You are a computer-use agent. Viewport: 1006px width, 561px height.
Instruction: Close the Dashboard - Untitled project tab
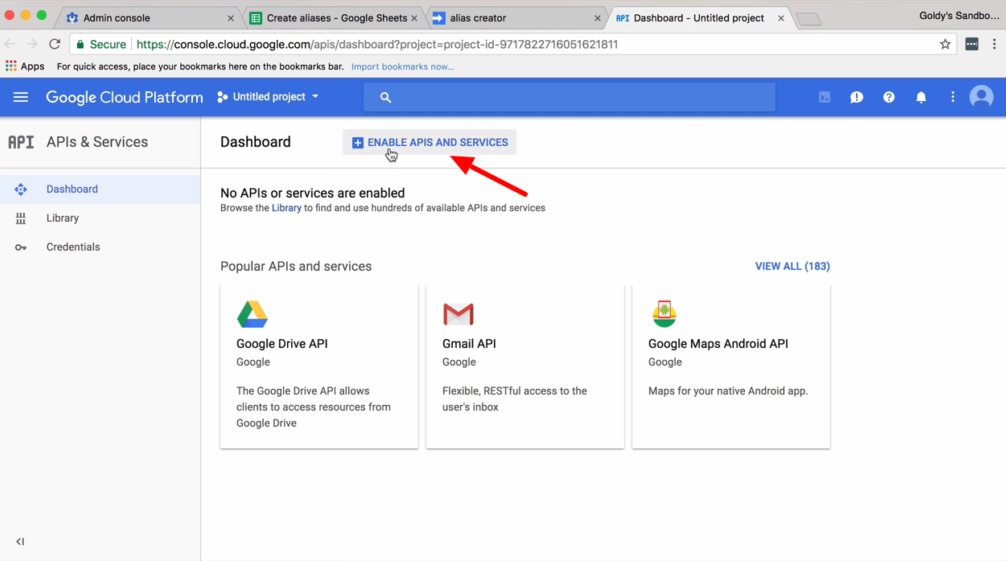(781, 18)
